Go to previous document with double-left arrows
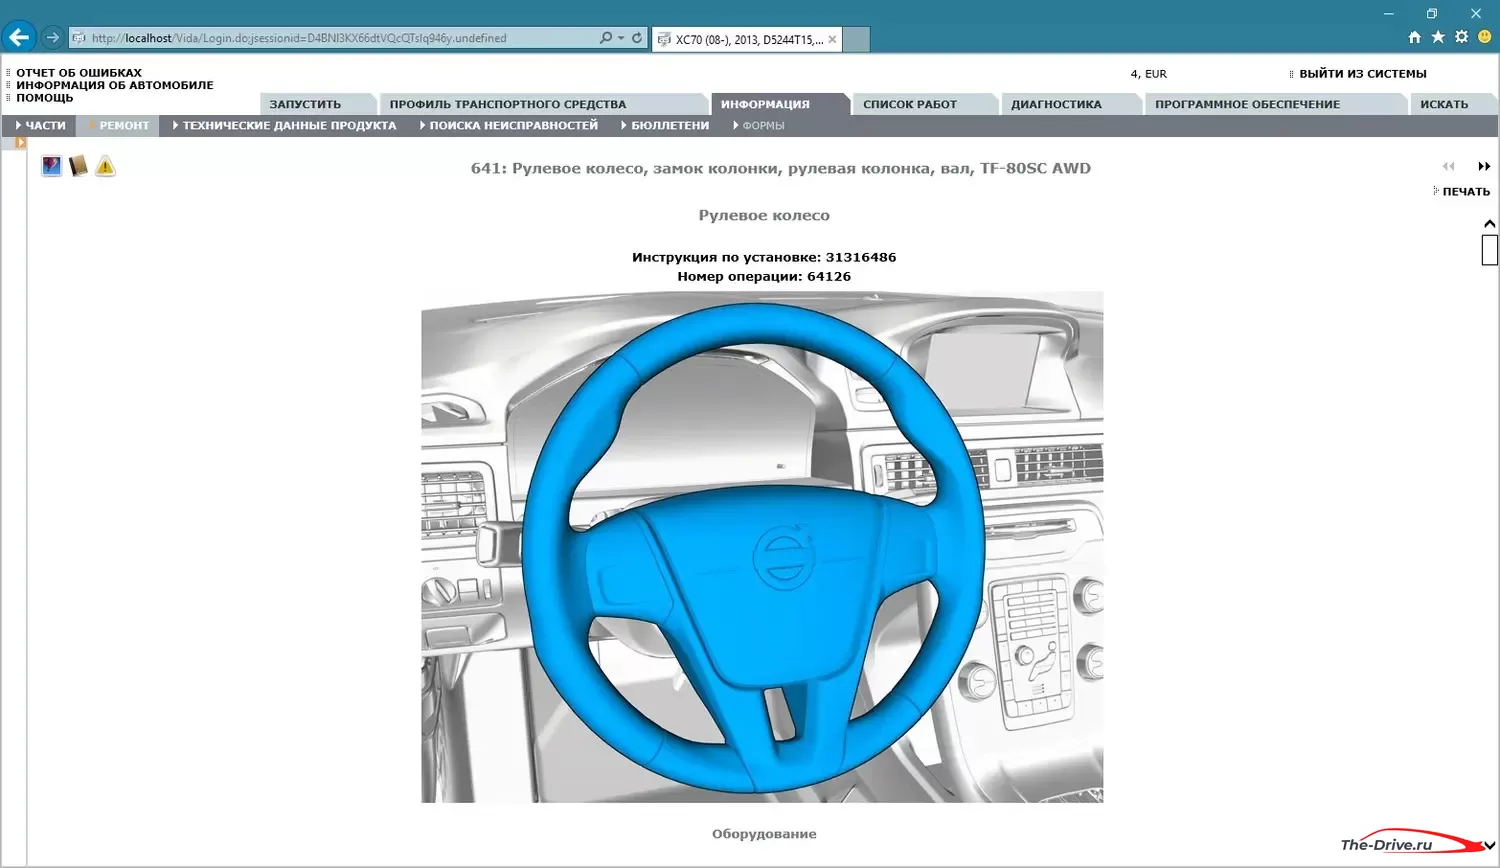The width and height of the screenshot is (1500, 868). point(1448,166)
